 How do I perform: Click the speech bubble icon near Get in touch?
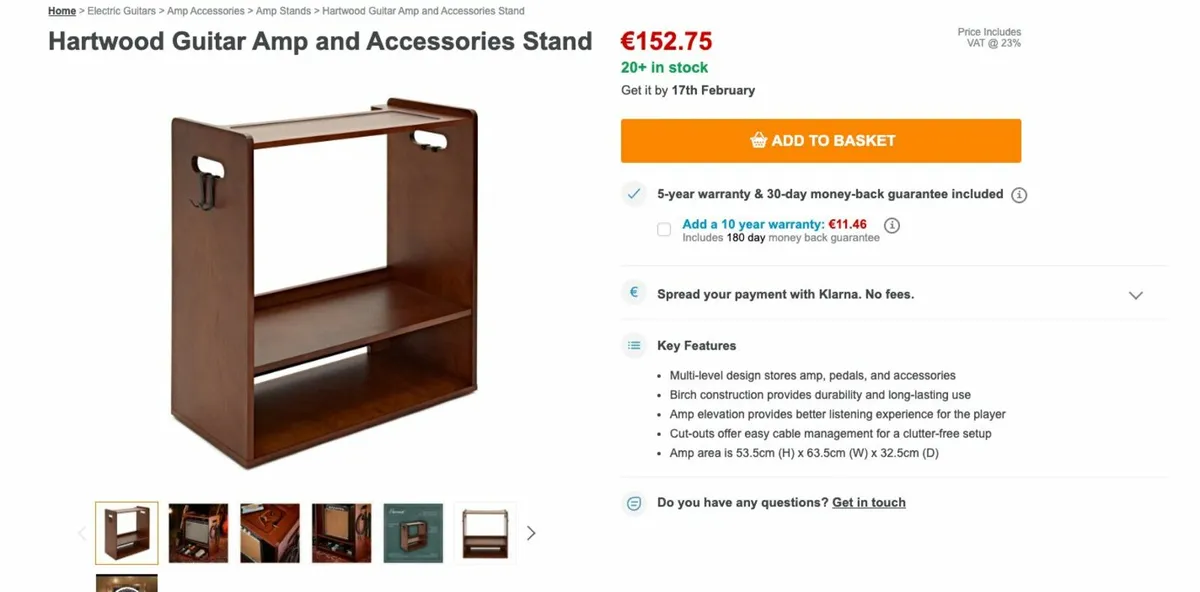point(633,503)
